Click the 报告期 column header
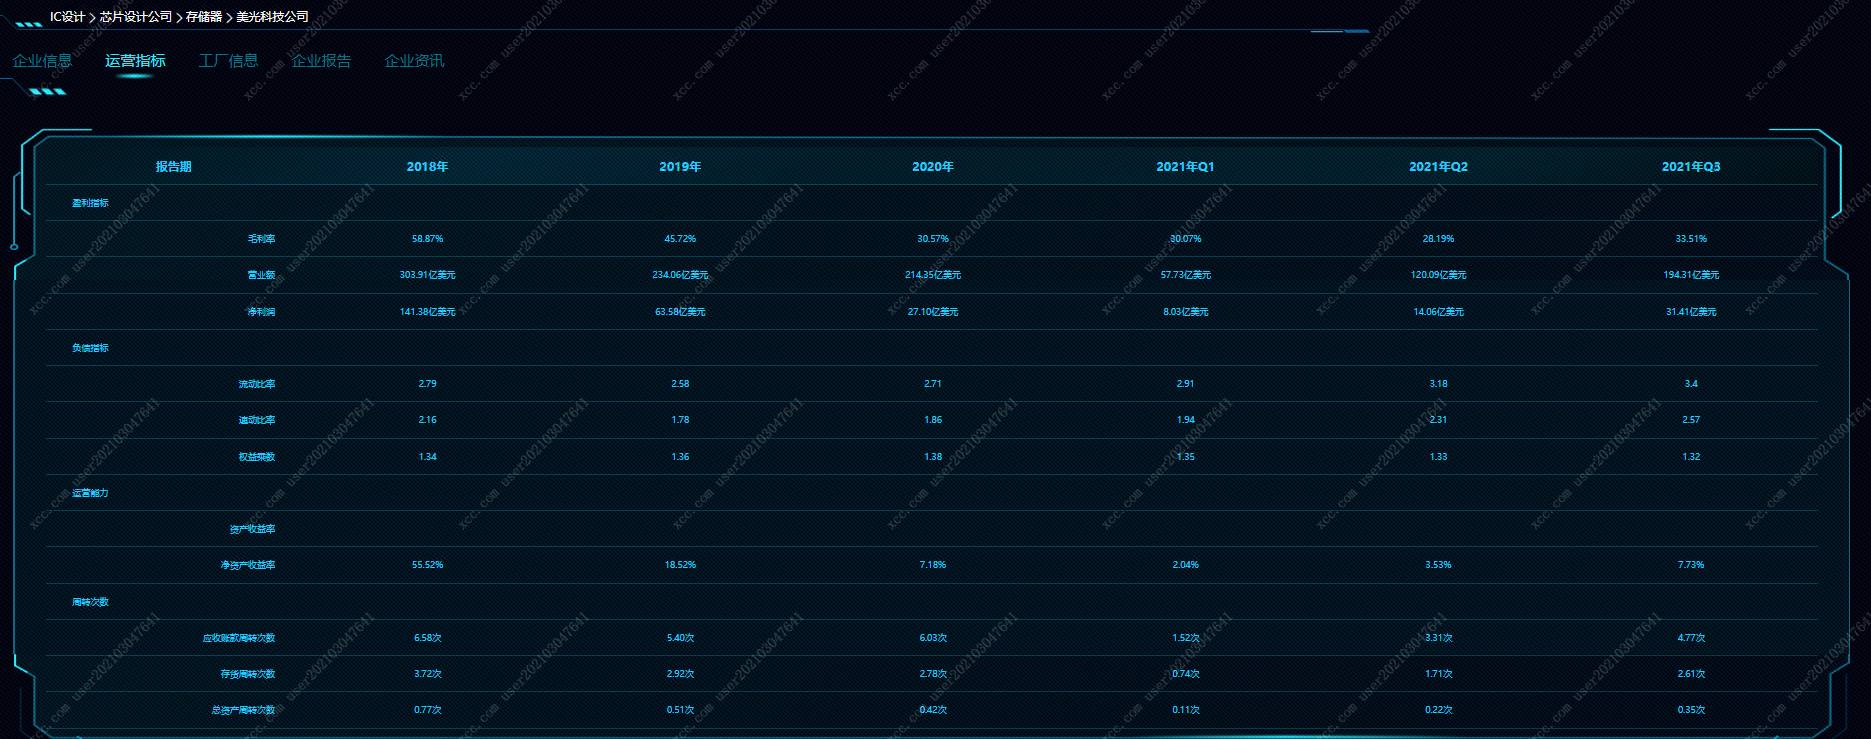The image size is (1871, 739). point(173,167)
